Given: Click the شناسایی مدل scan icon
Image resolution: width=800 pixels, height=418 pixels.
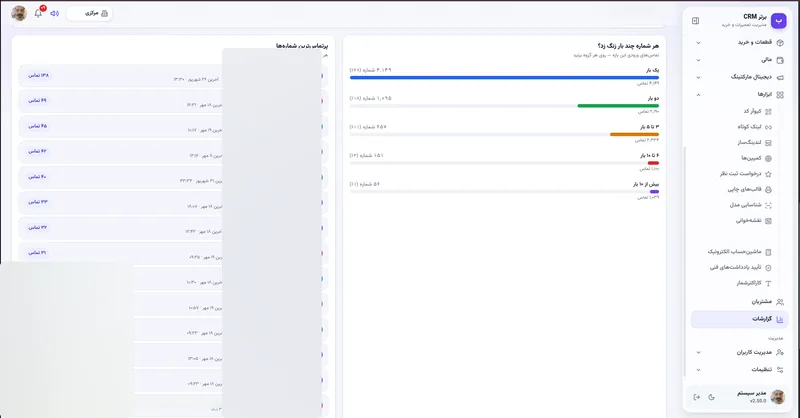Looking at the screenshot, I should click(x=768, y=205).
